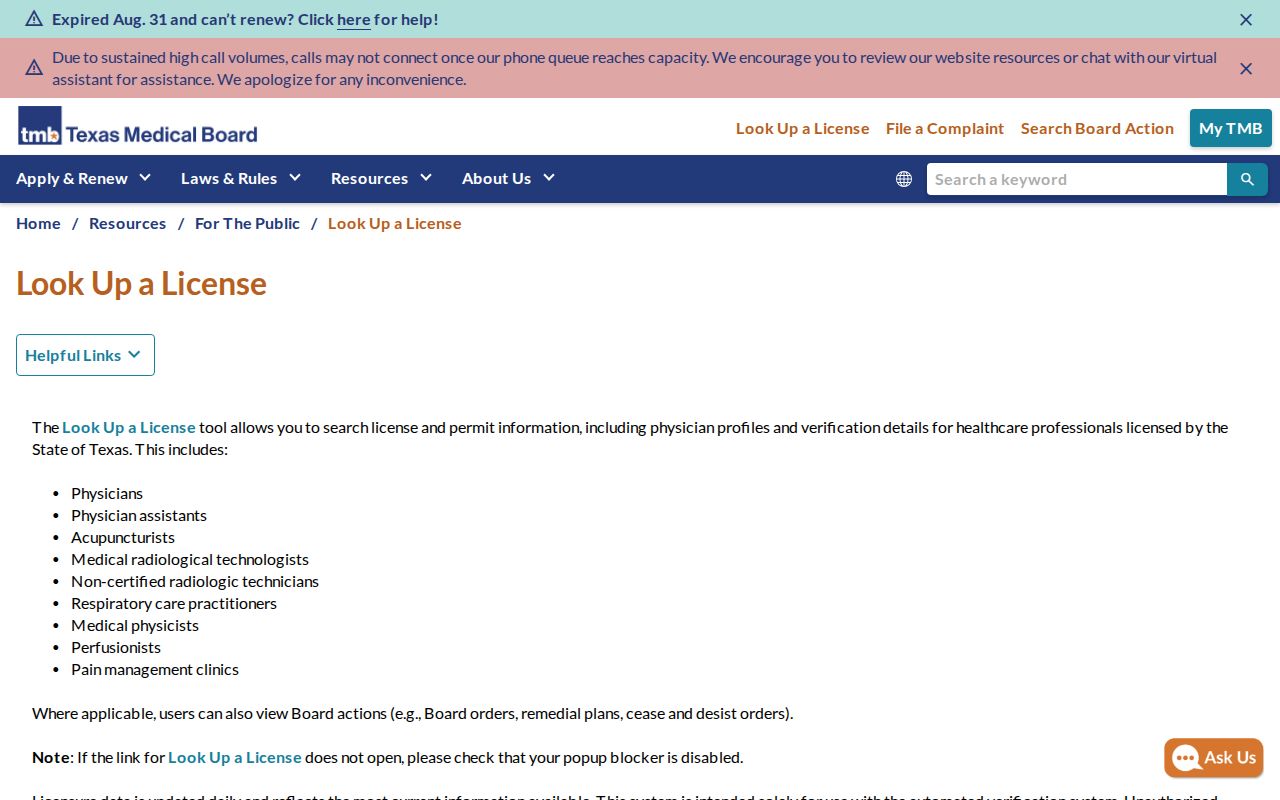This screenshot has height=800, width=1280.
Task: Click the Look Up a License breadcrumb
Action: tap(395, 223)
